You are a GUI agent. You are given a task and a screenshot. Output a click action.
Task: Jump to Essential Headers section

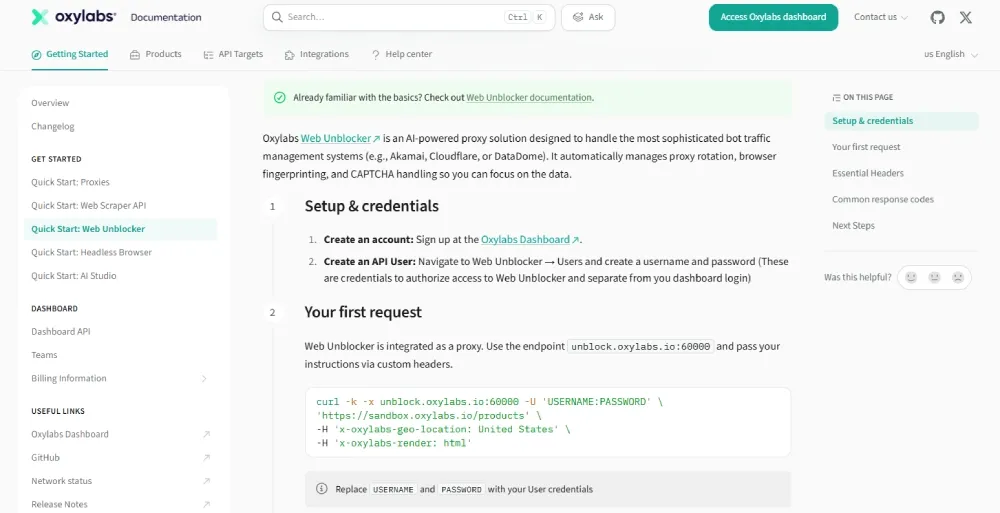click(x=867, y=174)
